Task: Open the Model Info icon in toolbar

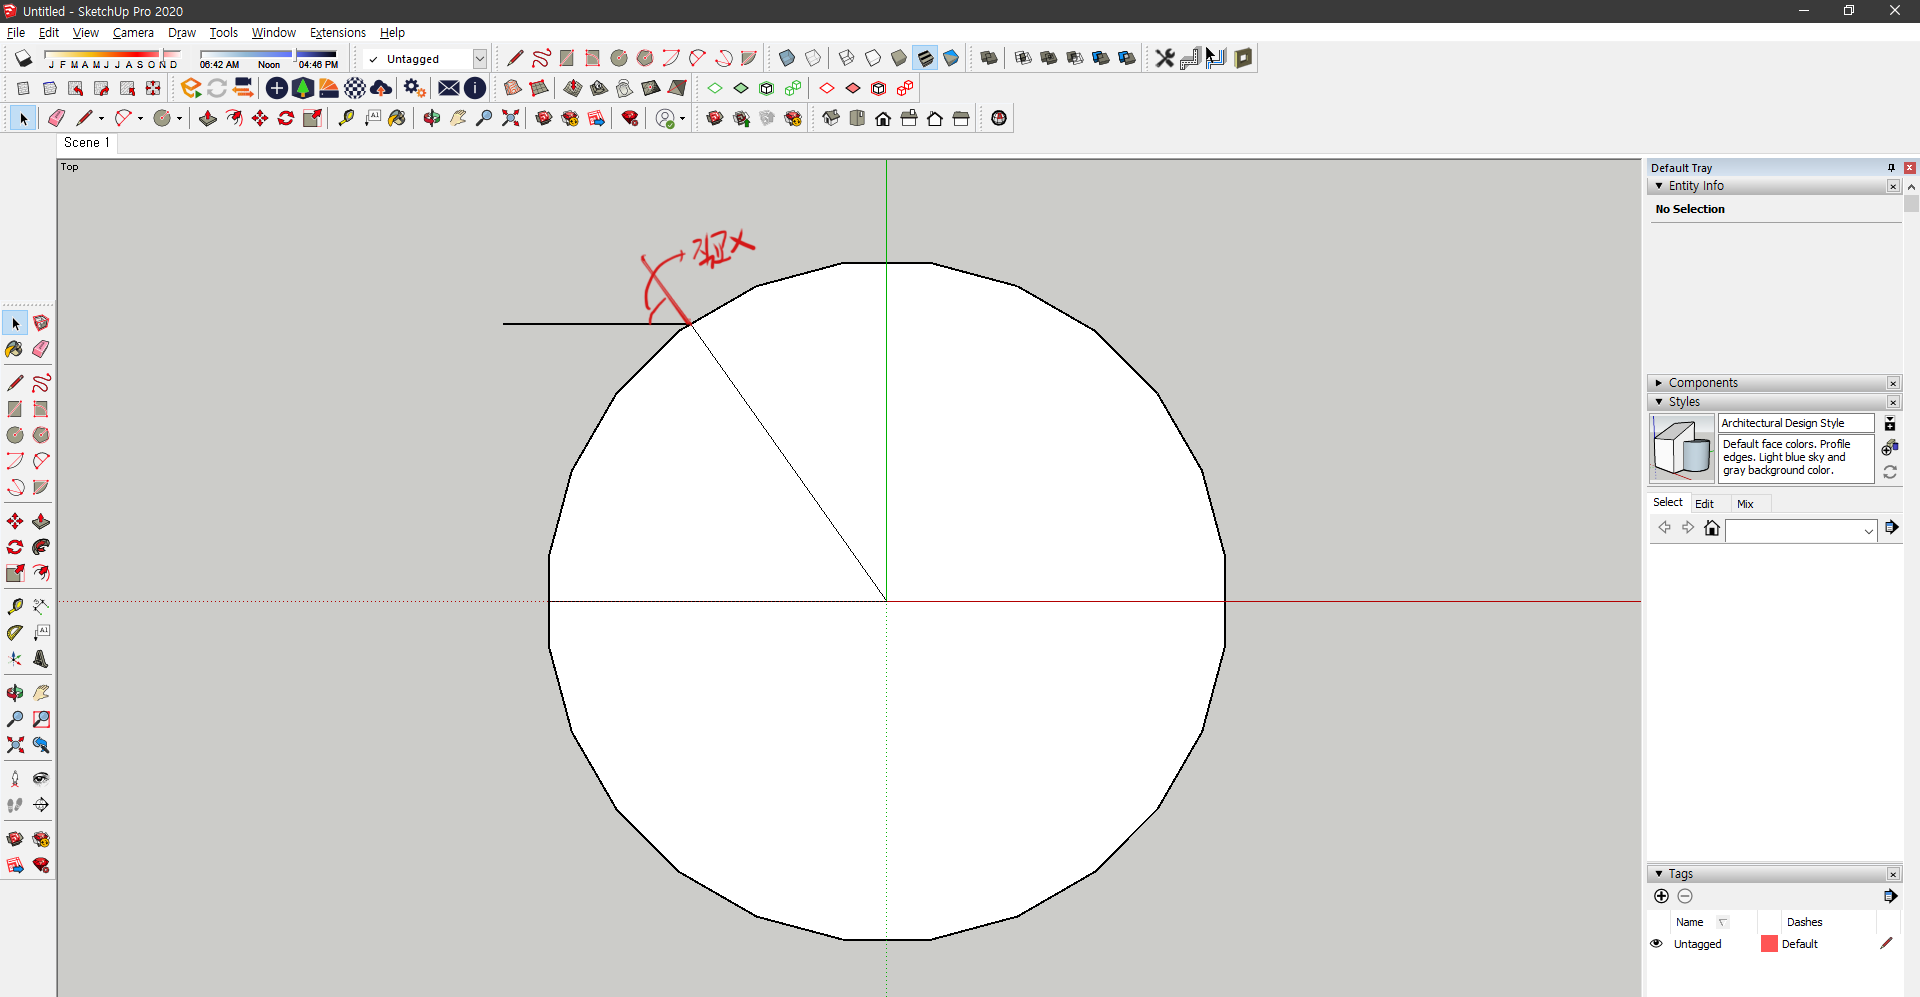Action: point(475,88)
